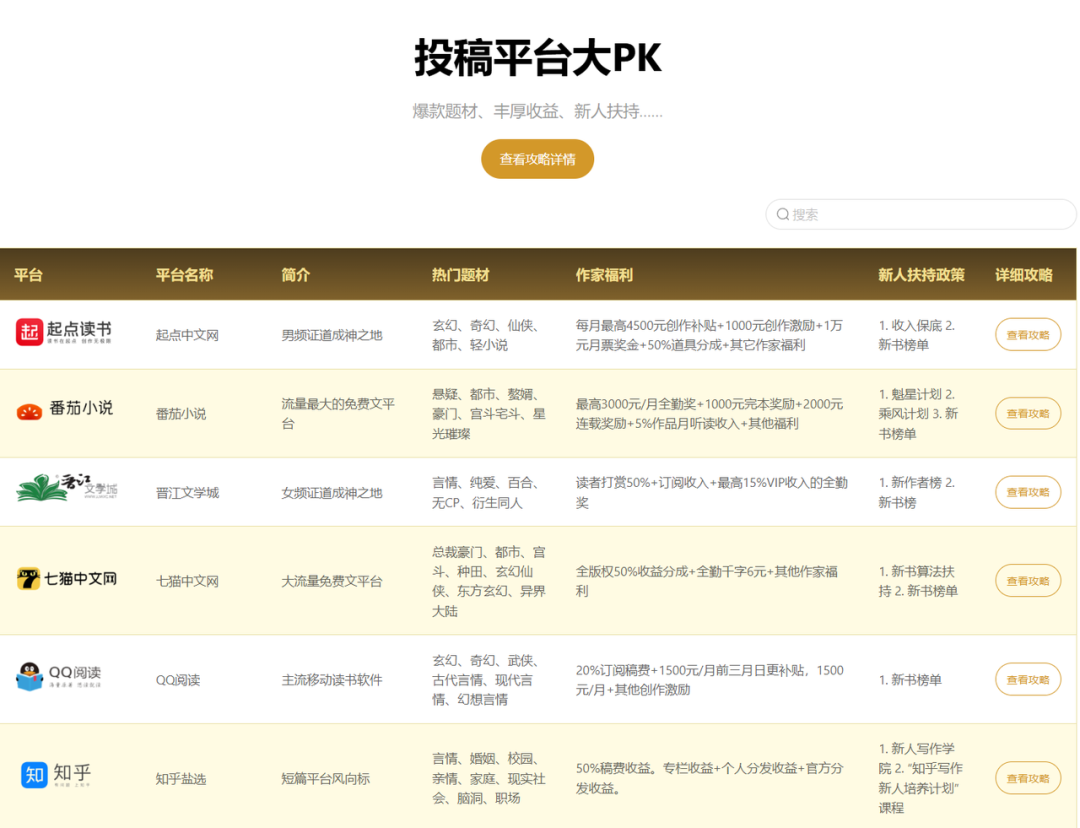1080x828 pixels.
Task: Click the 短篇平台风向标 description
Action: click(x=325, y=778)
